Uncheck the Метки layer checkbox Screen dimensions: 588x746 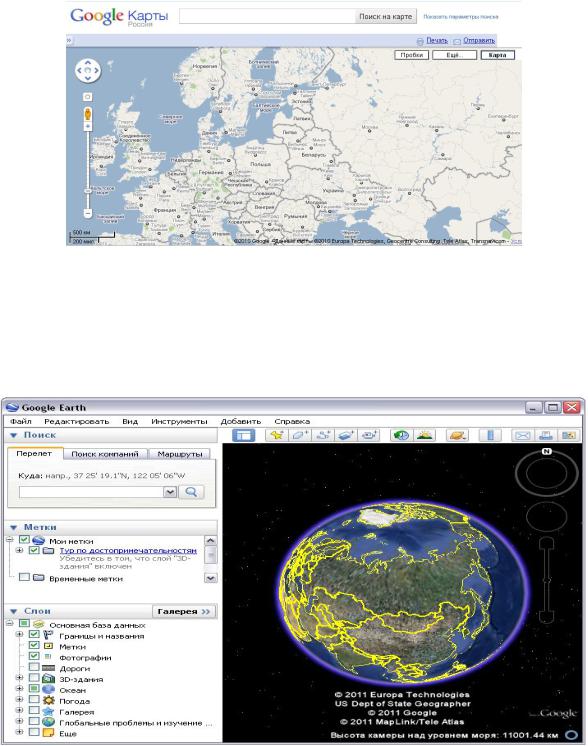34,645
